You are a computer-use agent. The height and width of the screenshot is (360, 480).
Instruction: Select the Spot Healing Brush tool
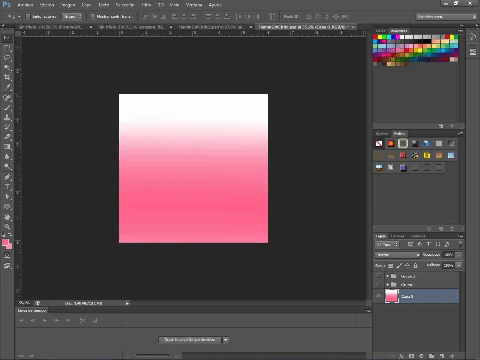pos(7,98)
